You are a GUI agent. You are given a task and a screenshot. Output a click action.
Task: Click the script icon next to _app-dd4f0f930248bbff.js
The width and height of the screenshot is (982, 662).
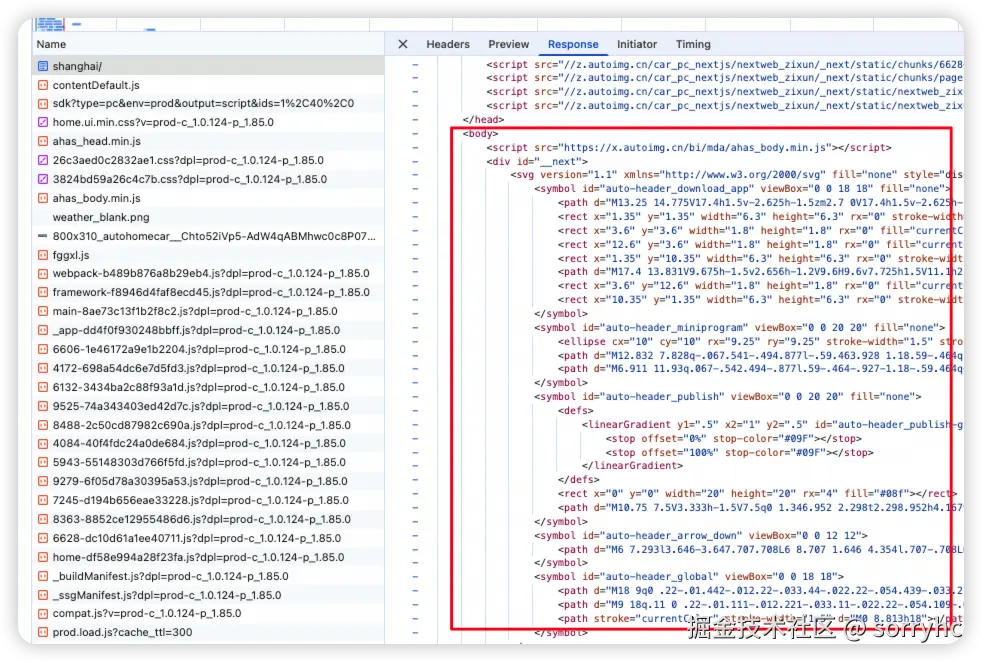[x=43, y=330]
